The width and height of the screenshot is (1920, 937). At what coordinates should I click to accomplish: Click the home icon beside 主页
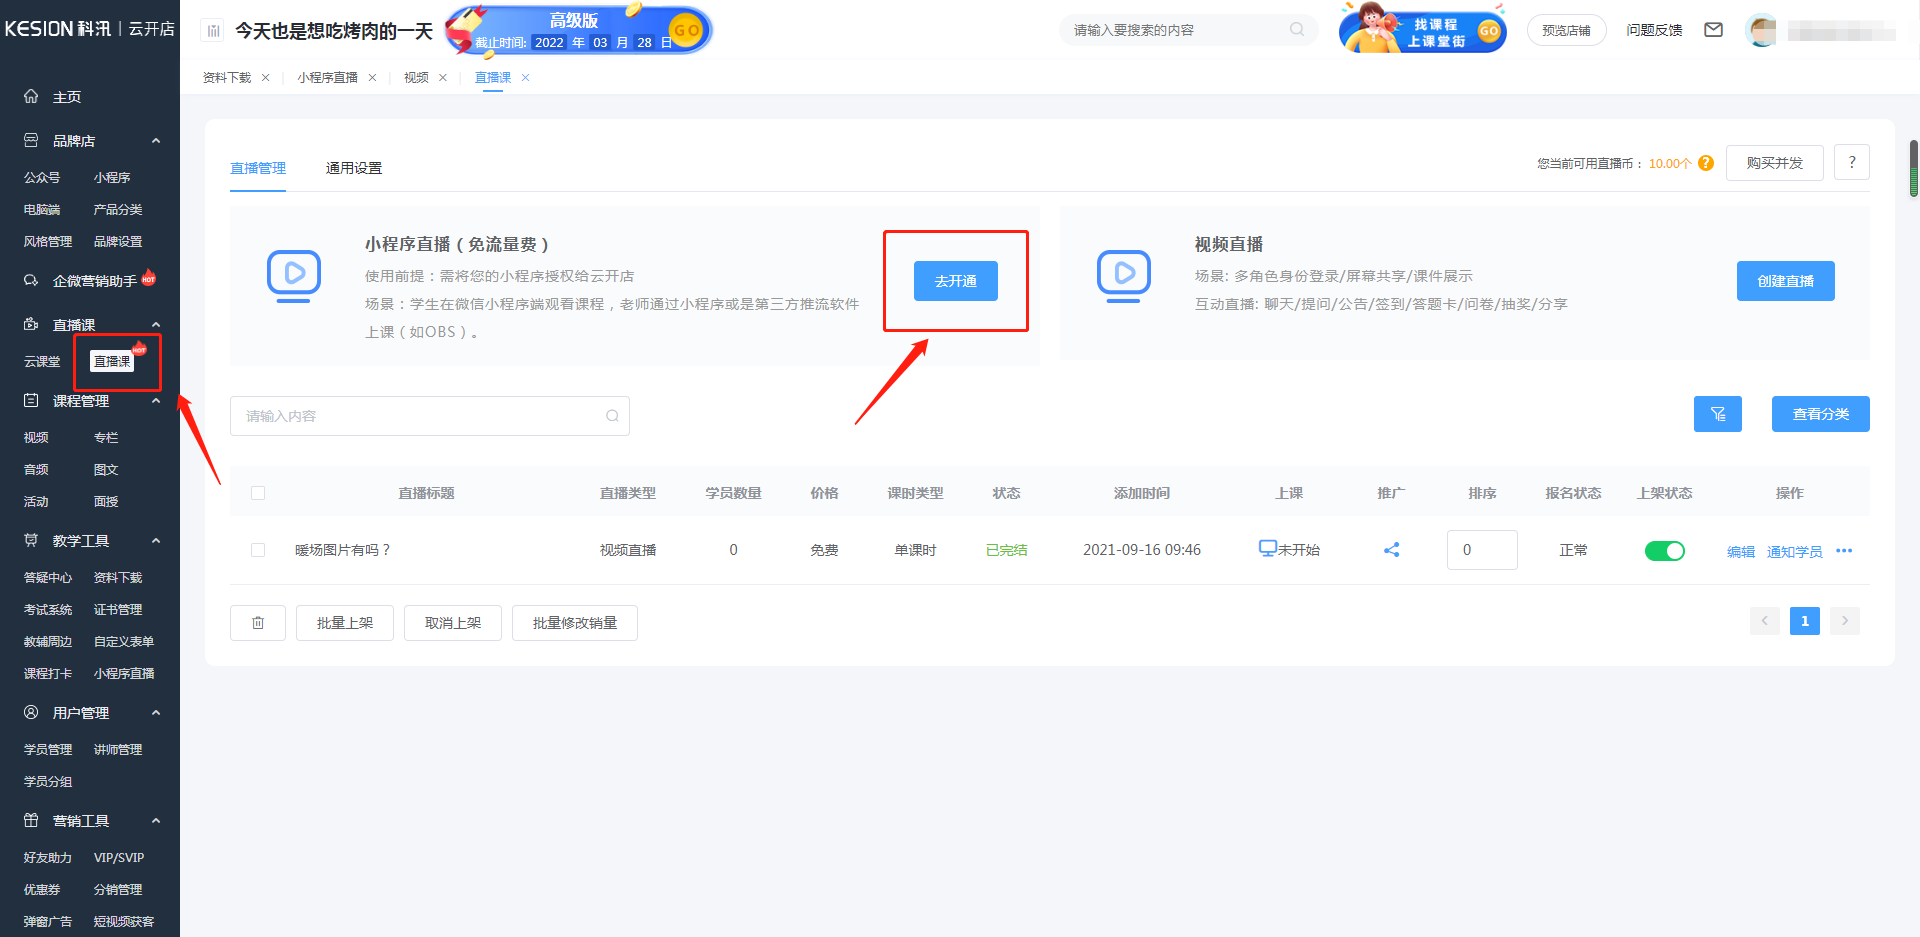point(31,96)
